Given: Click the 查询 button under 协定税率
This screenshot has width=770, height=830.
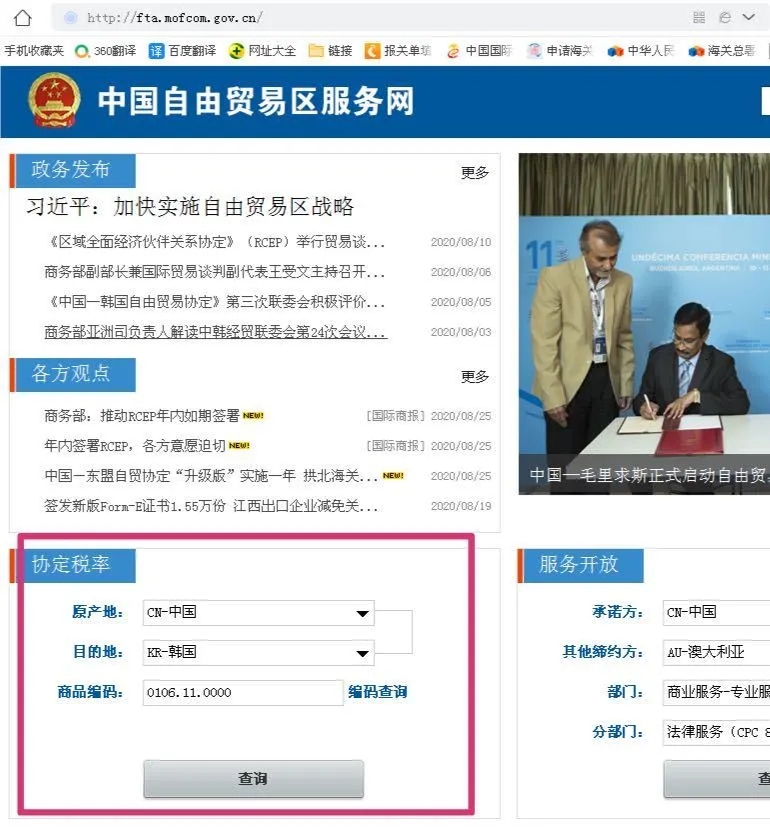Looking at the screenshot, I should 253,779.
